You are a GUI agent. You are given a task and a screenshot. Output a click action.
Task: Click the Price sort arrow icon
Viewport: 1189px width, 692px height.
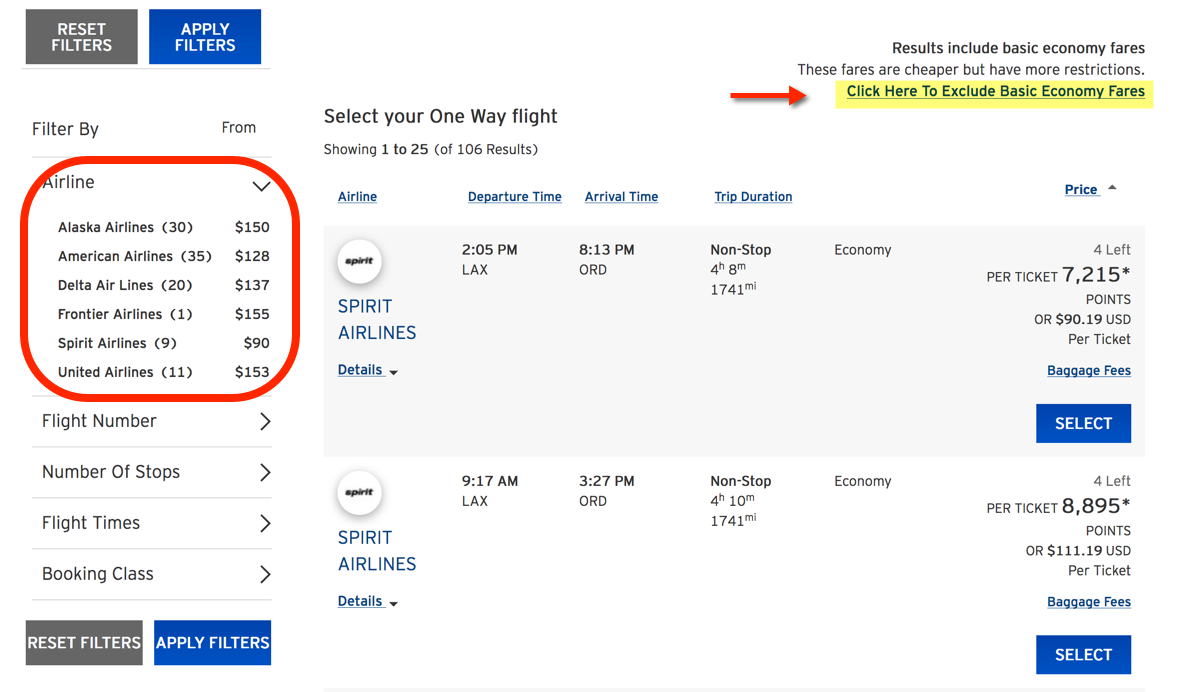click(x=1112, y=187)
